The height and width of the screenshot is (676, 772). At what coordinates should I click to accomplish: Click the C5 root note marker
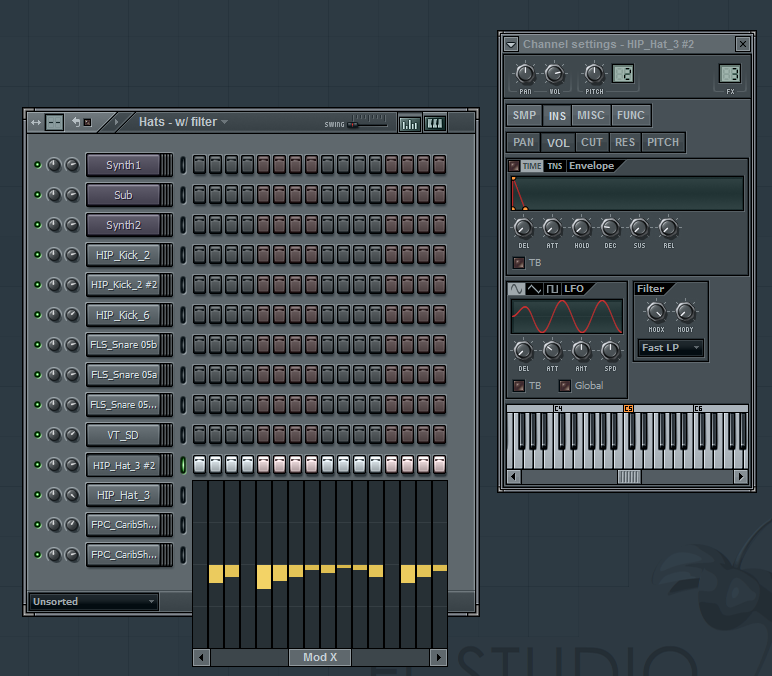[628, 408]
